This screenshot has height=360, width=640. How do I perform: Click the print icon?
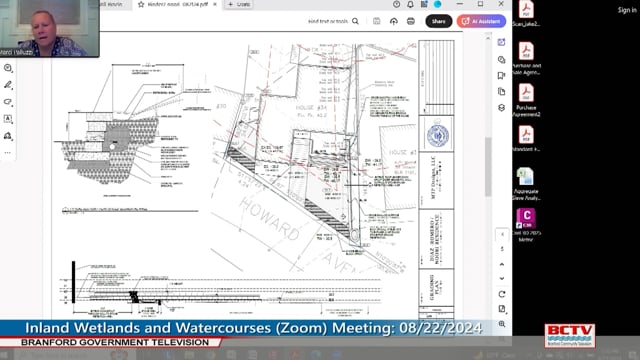[x=411, y=21]
